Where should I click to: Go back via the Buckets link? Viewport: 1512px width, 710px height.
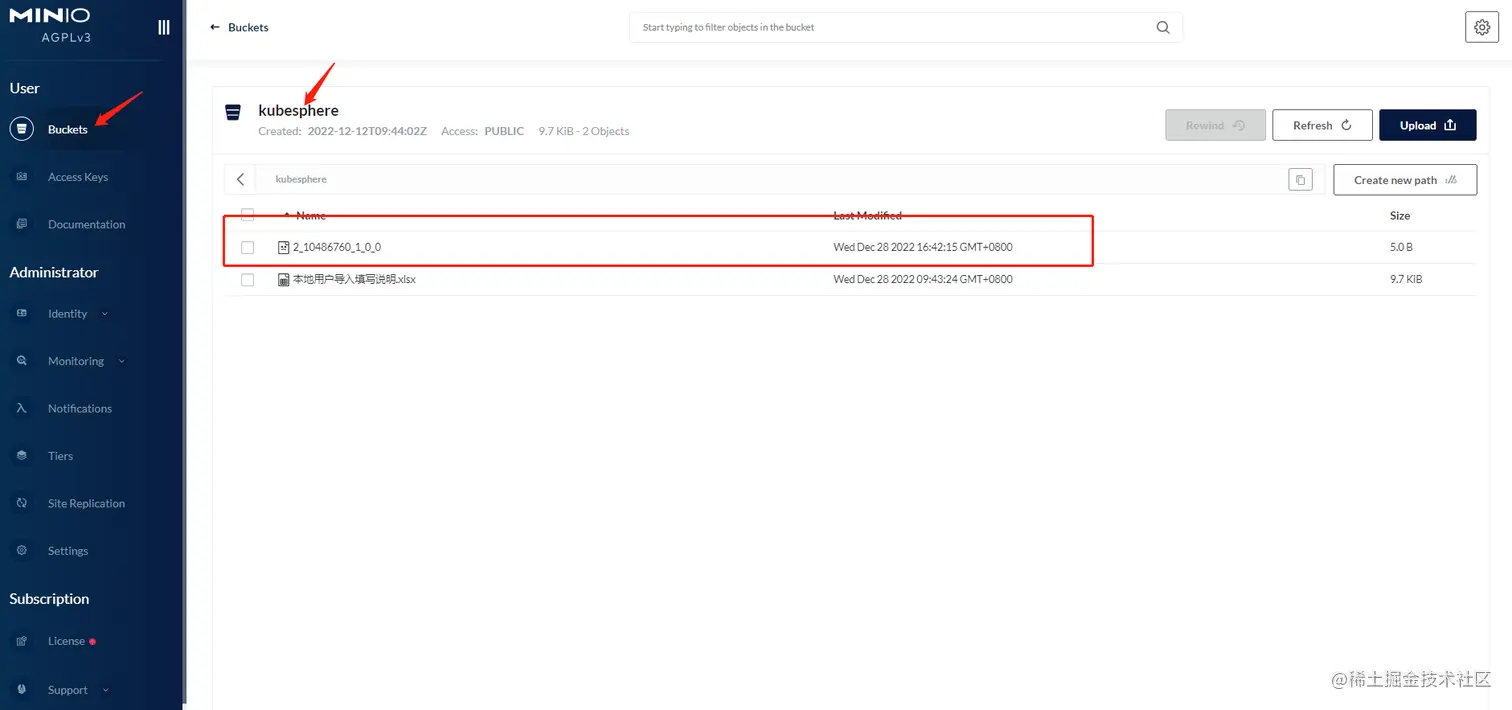coord(248,28)
